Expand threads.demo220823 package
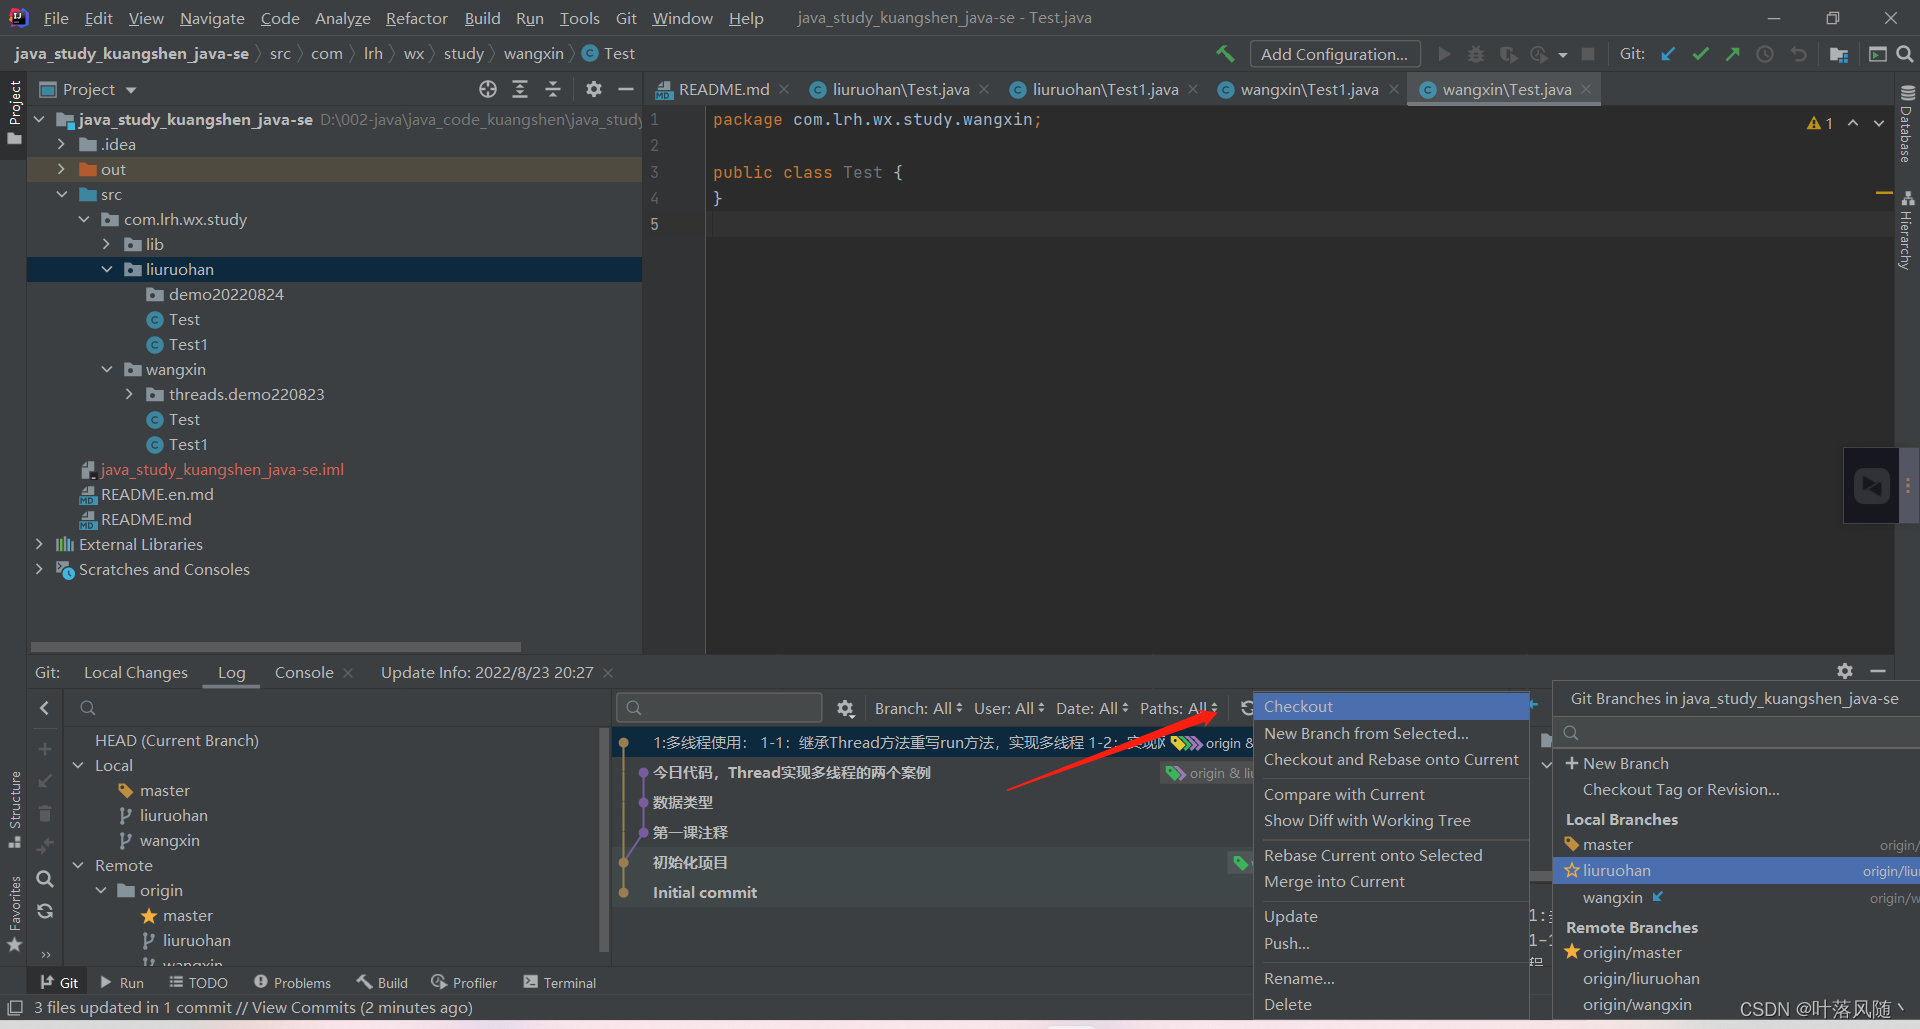 coord(129,394)
